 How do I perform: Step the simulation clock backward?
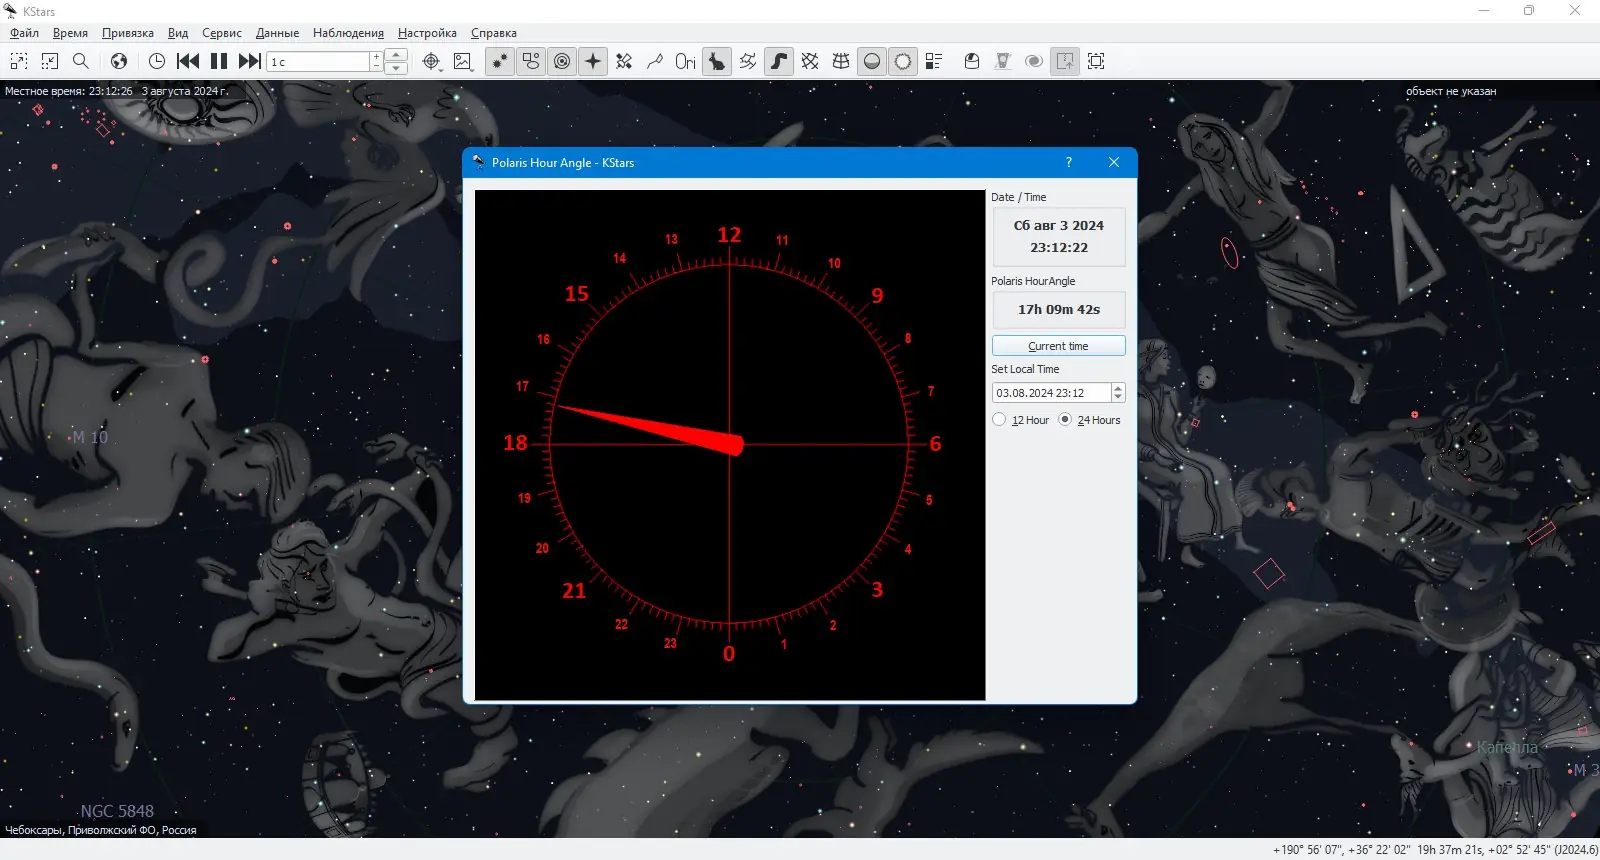[188, 61]
